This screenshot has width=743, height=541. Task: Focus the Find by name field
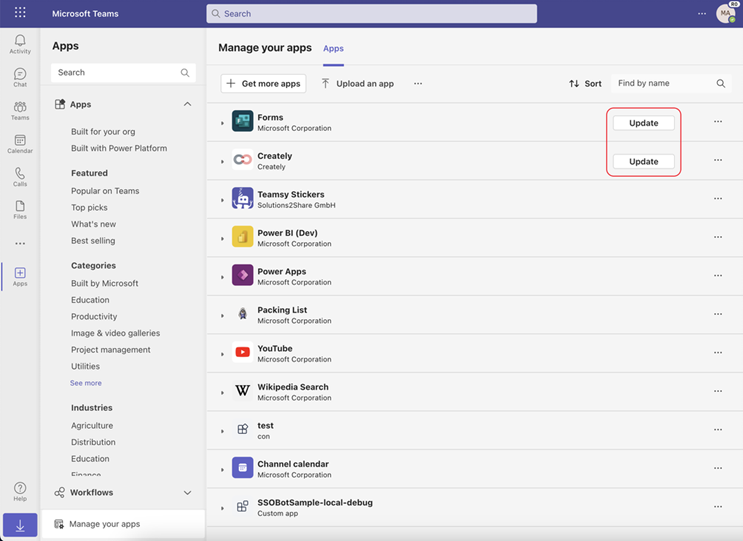[671, 83]
